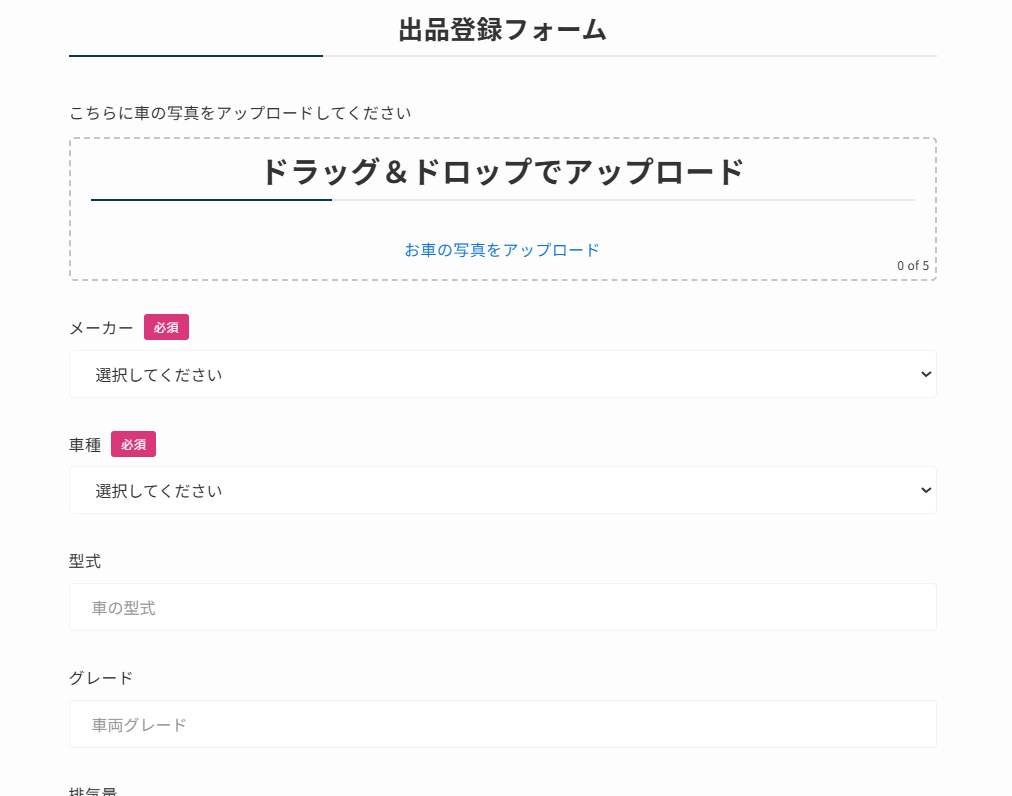Focus the 車両グレード text field
This screenshot has height=796, width=1012.
502,724
